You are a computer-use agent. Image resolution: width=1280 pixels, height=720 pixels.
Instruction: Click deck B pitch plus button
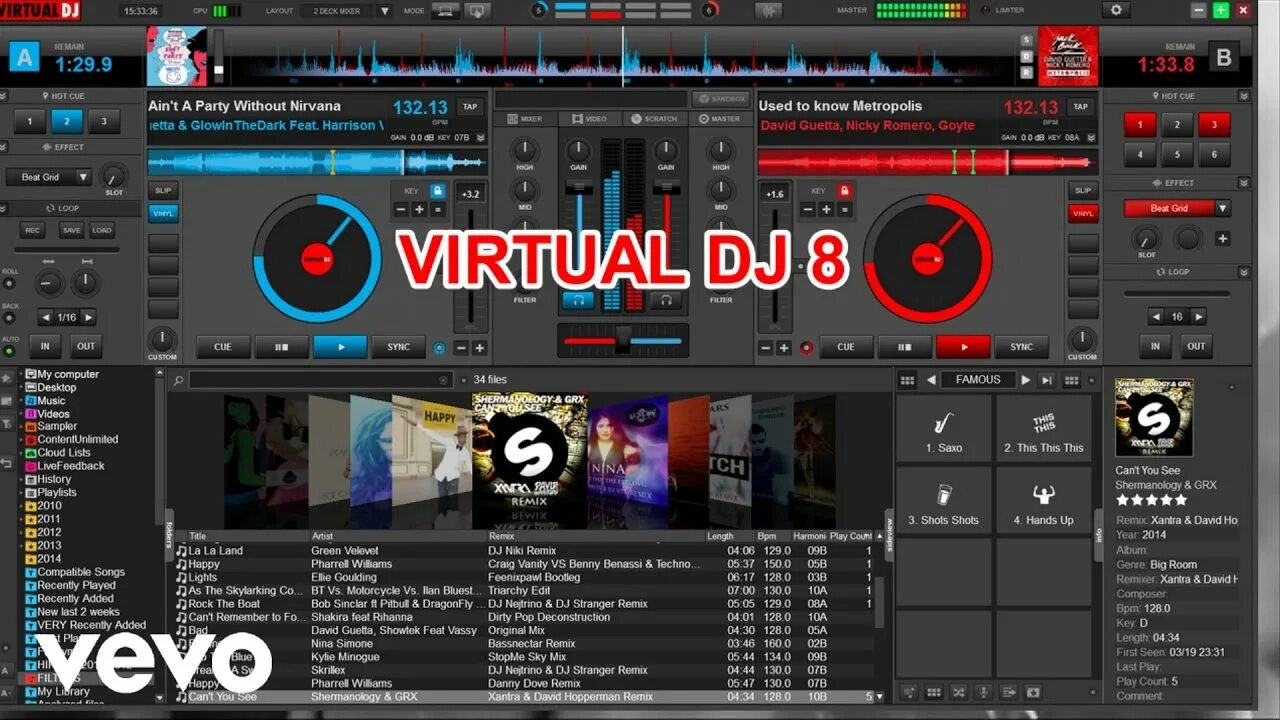click(783, 348)
